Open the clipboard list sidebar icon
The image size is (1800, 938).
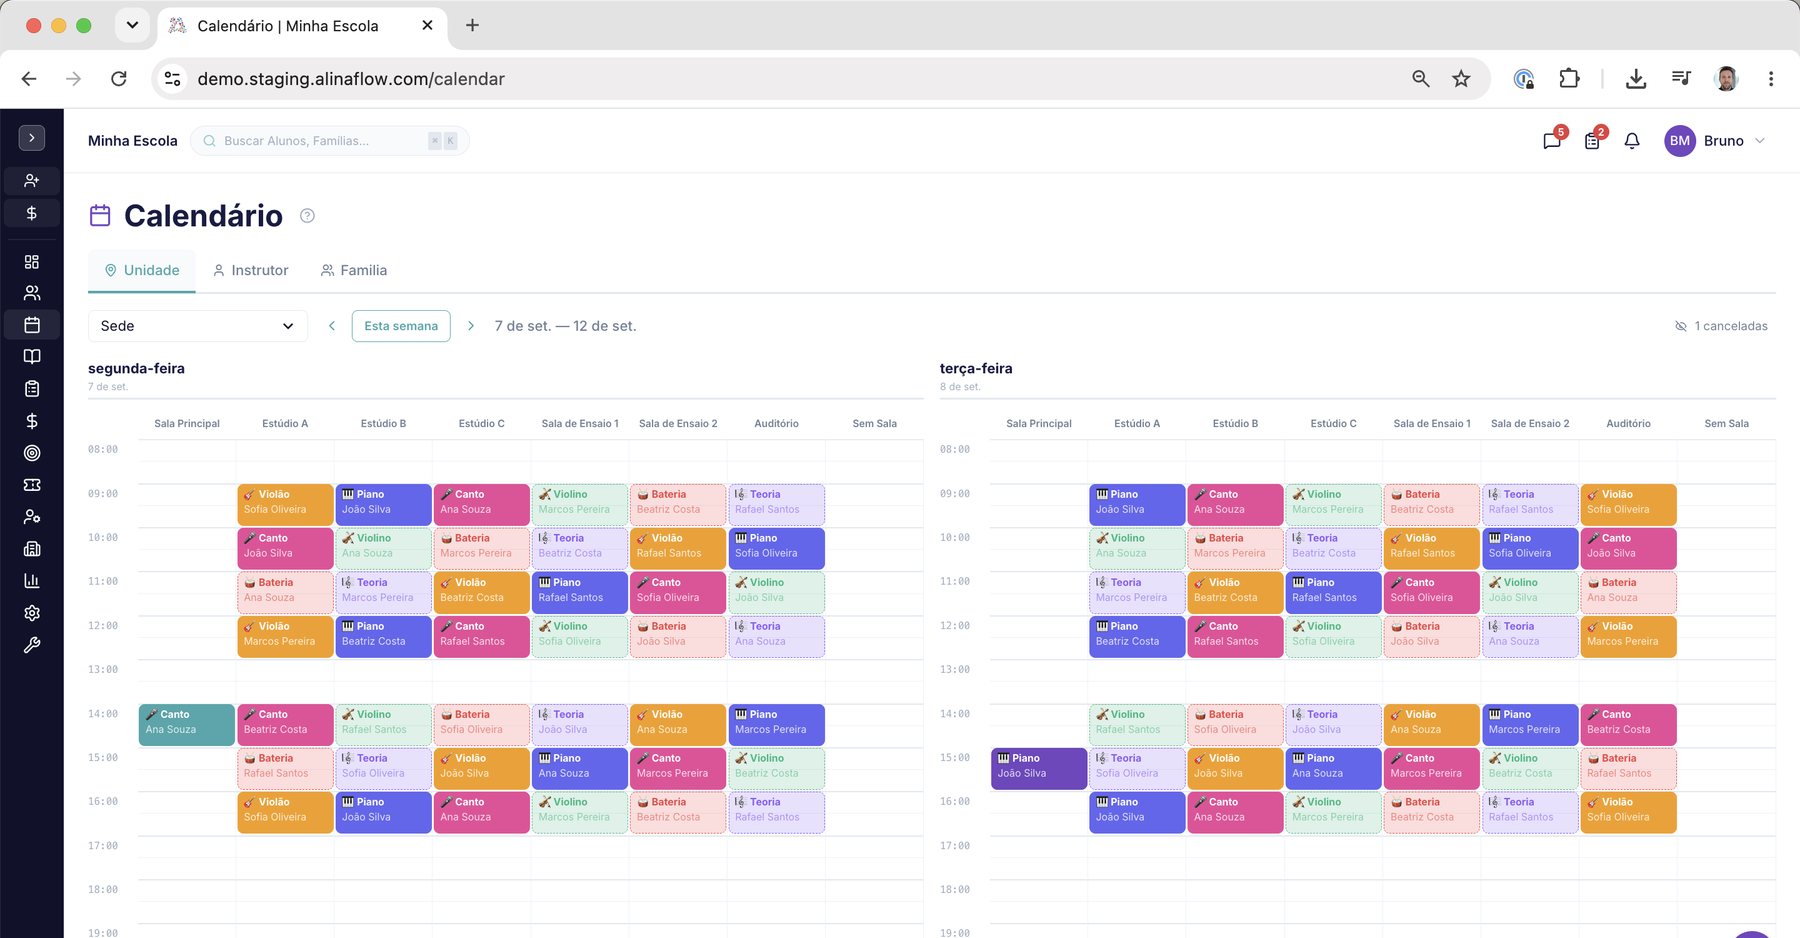32,389
